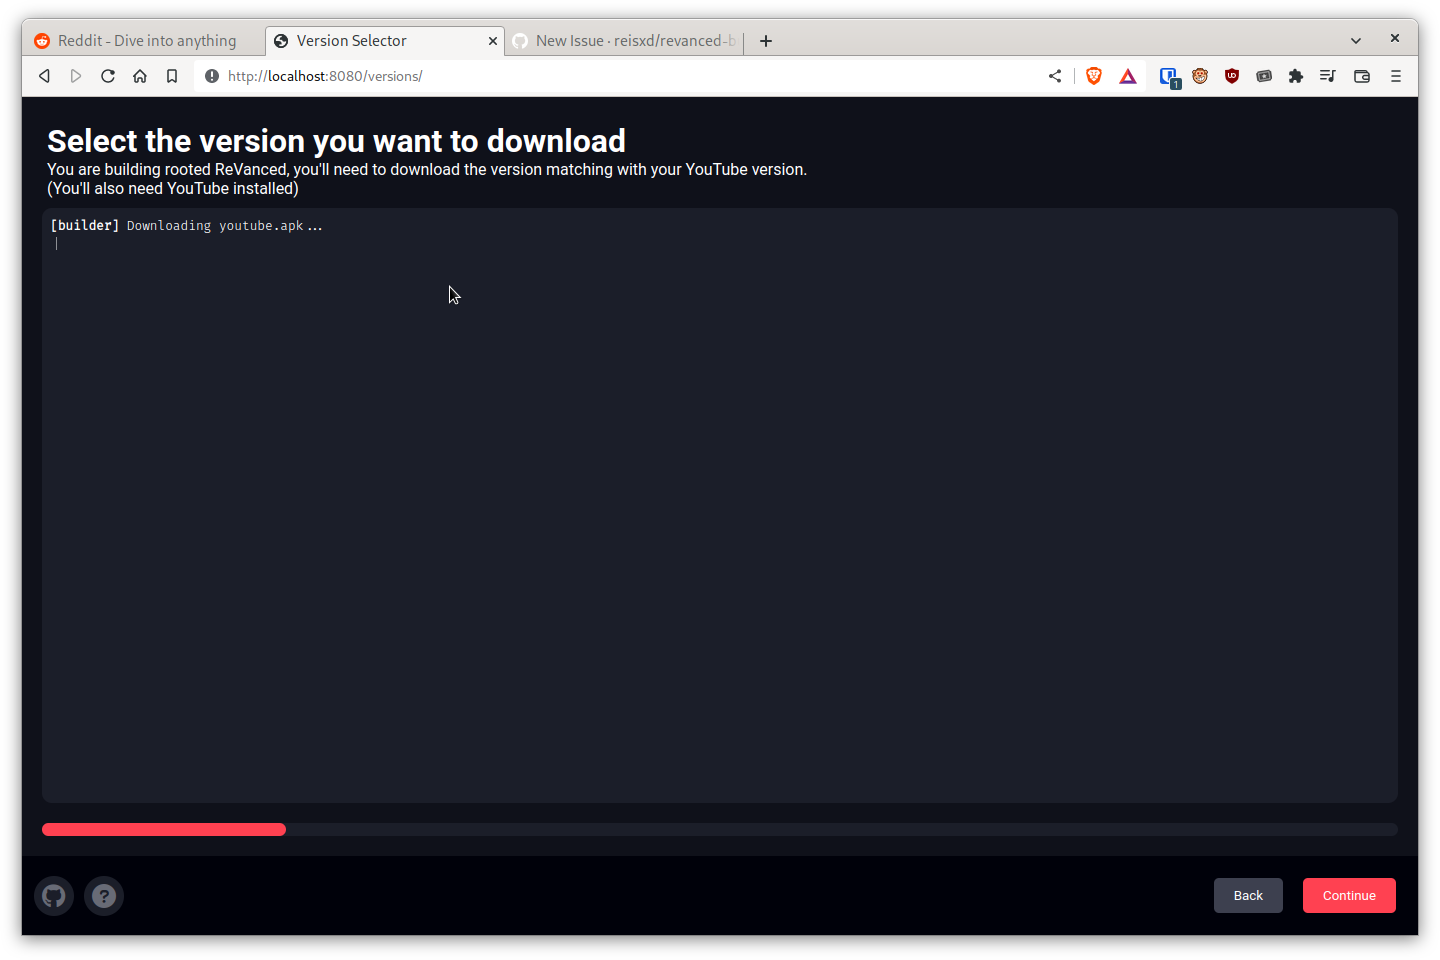Click the builder downloading youtube.apk log line

tap(187, 226)
